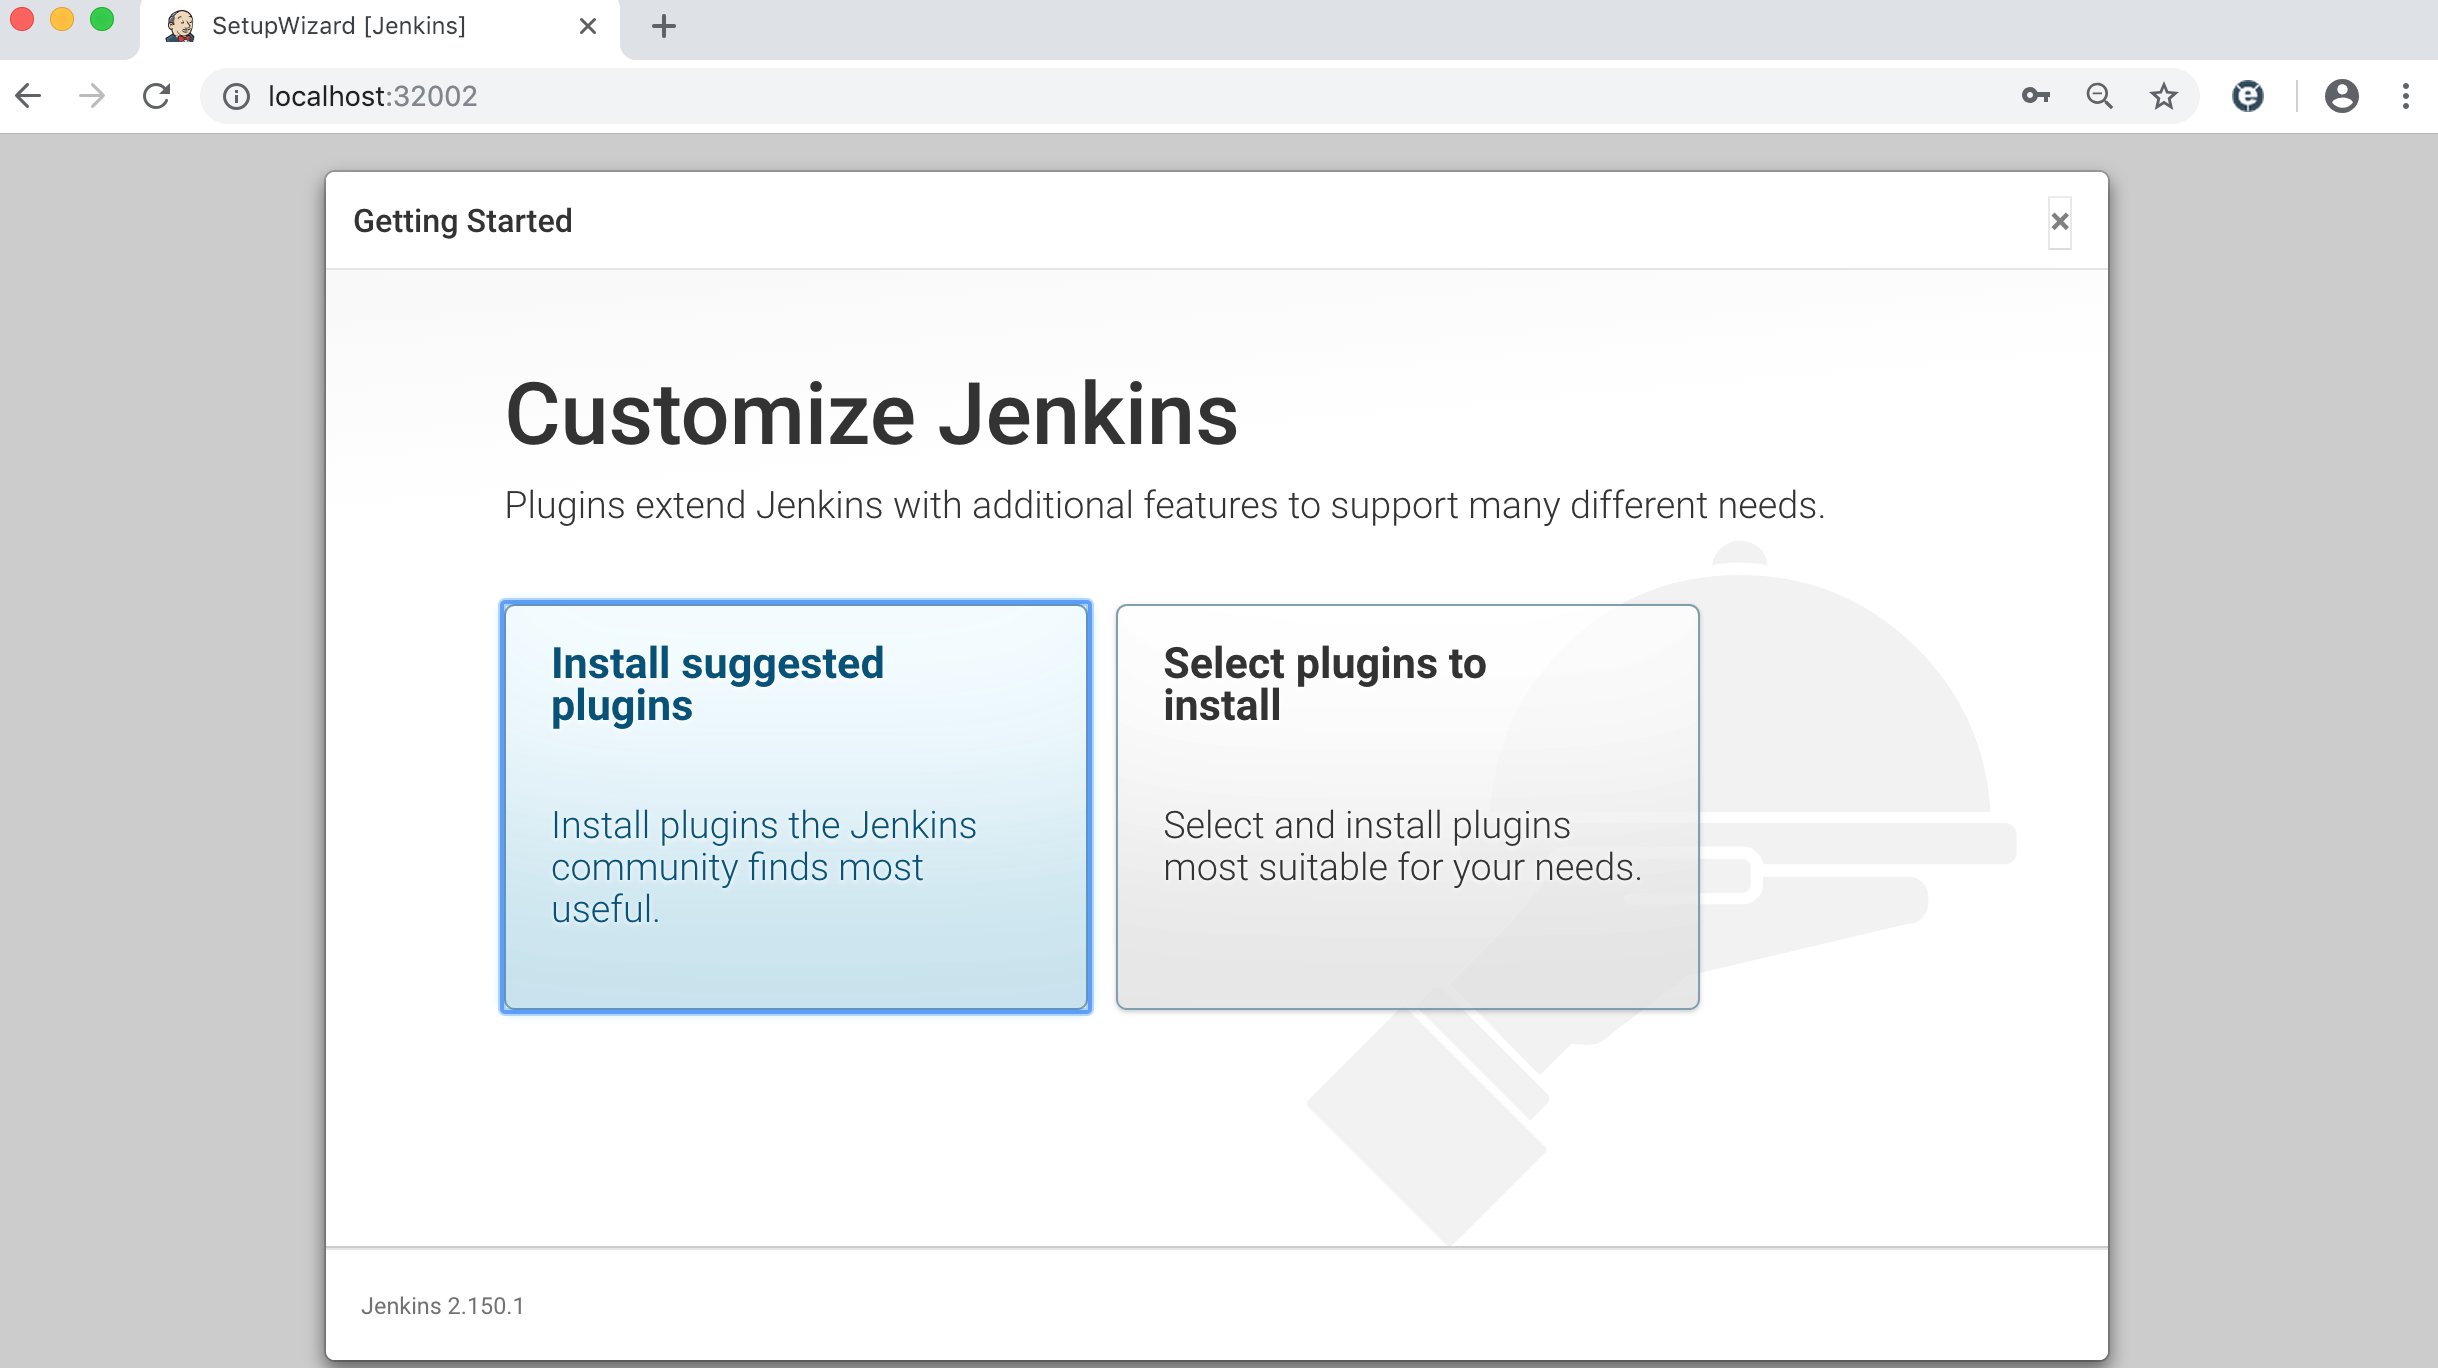Image resolution: width=2438 pixels, height=1368 pixels.
Task: Dismiss the Getting Started dialog
Action: click(2059, 221)
